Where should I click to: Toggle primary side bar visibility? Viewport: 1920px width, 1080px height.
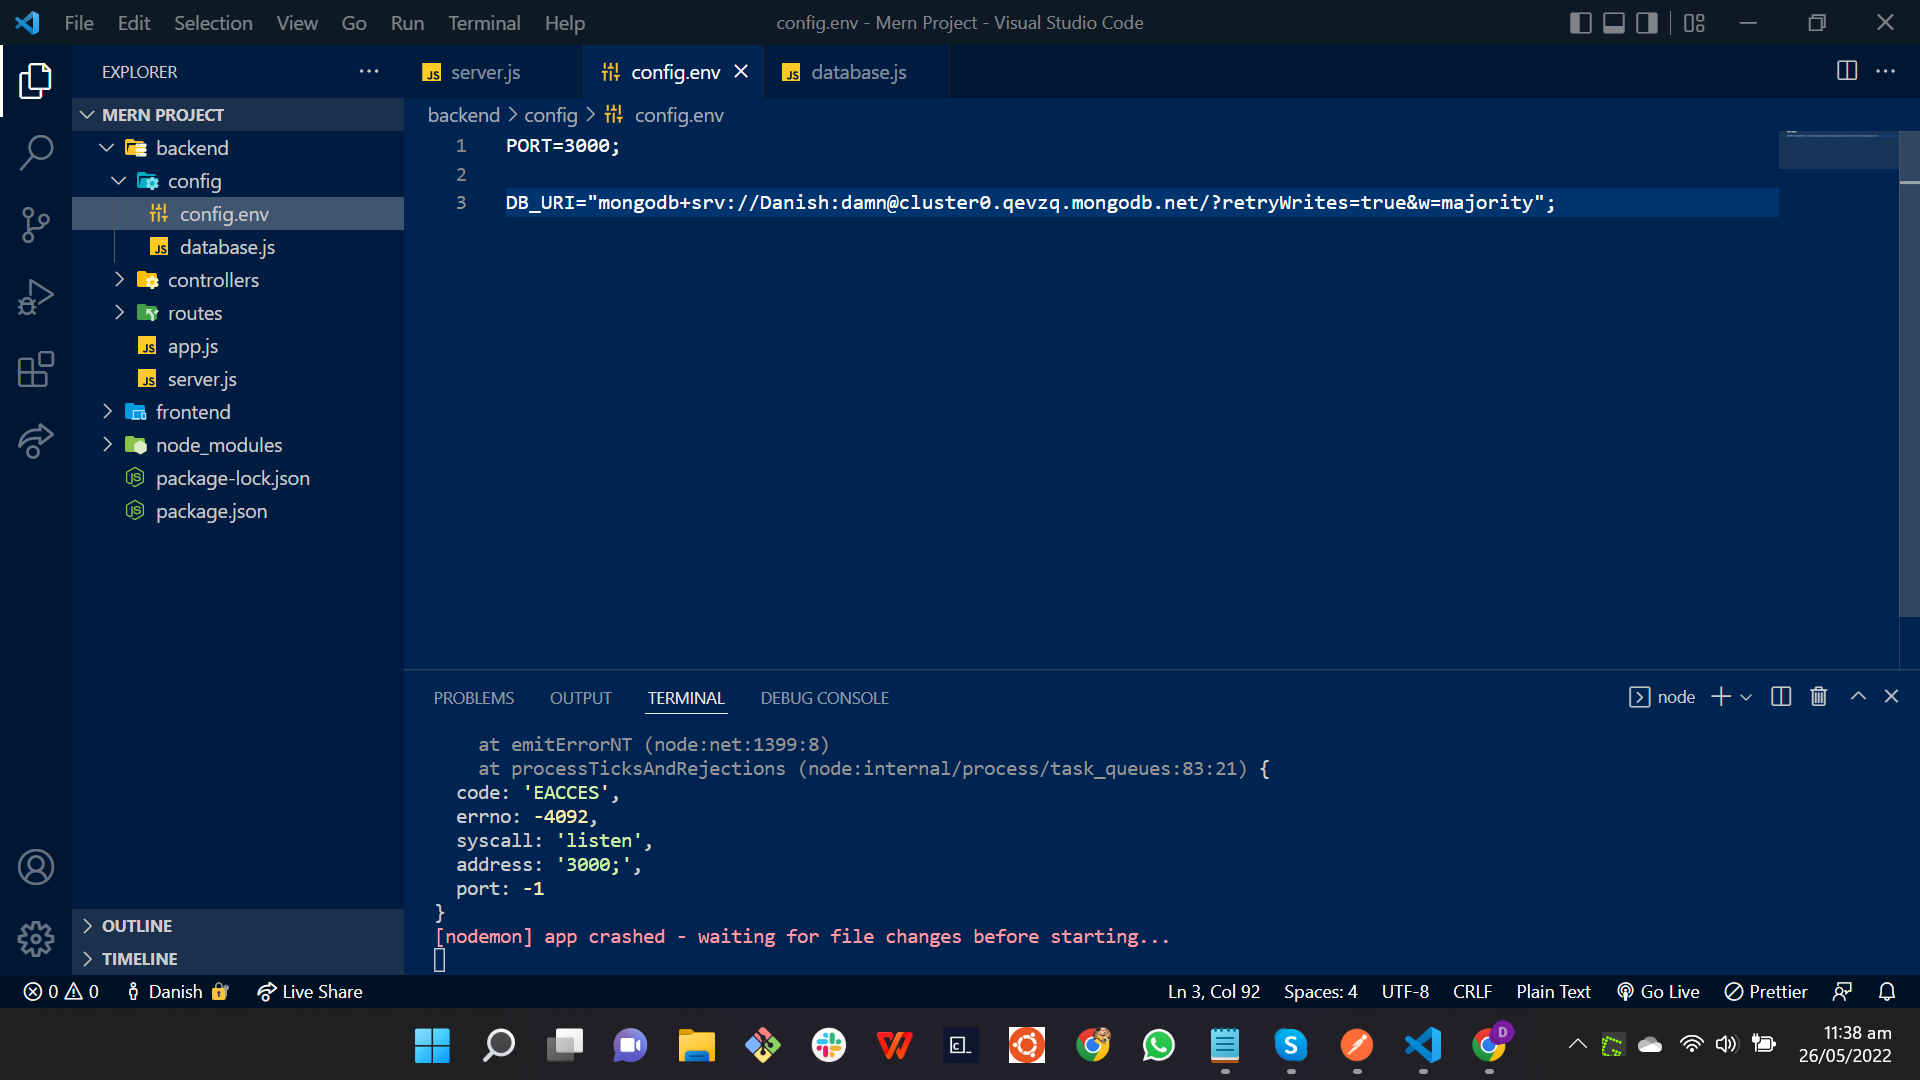tap(1581, 23)
